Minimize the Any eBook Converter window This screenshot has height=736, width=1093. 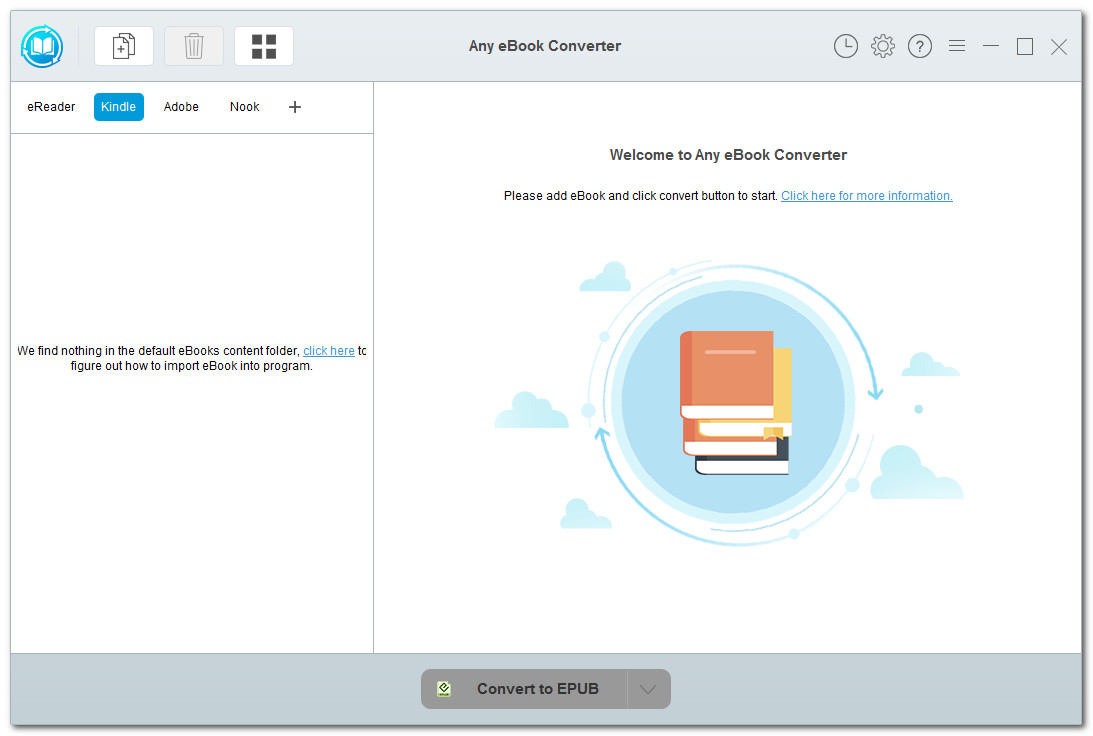(x=991, y=46)
